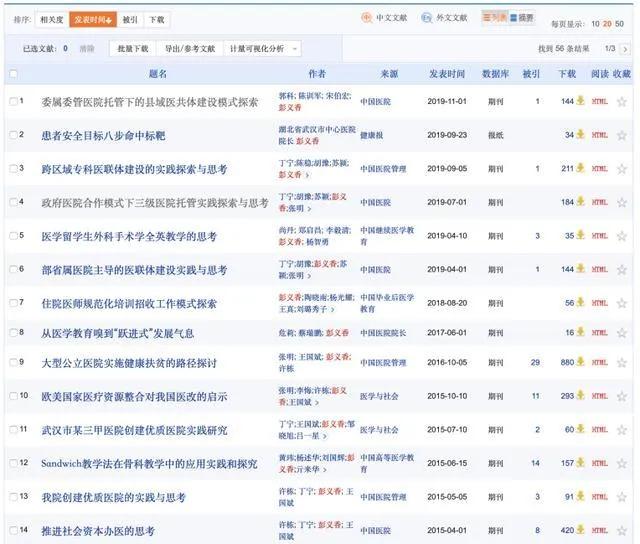Go to next results page arrow
Screen dimensions: 640x544
(624, 49)
